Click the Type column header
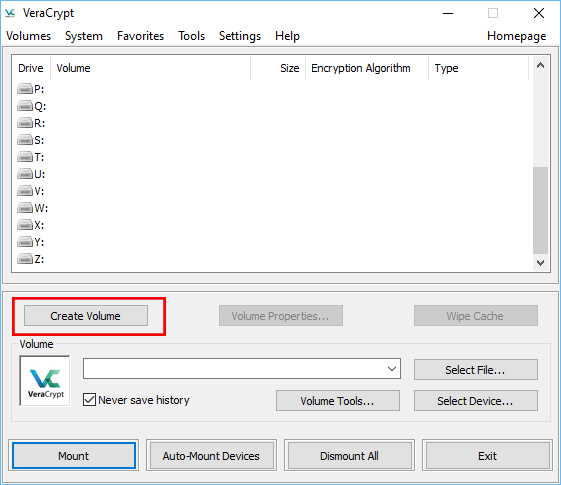The image size is (561, 485). click(x=478, y=68)
